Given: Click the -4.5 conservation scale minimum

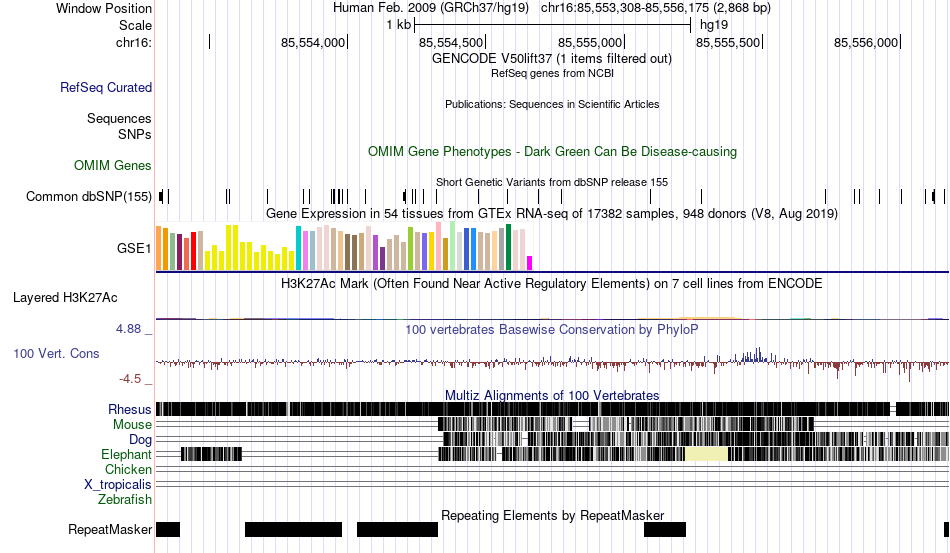Looking at the screenshot, I should tap(130, 379).
